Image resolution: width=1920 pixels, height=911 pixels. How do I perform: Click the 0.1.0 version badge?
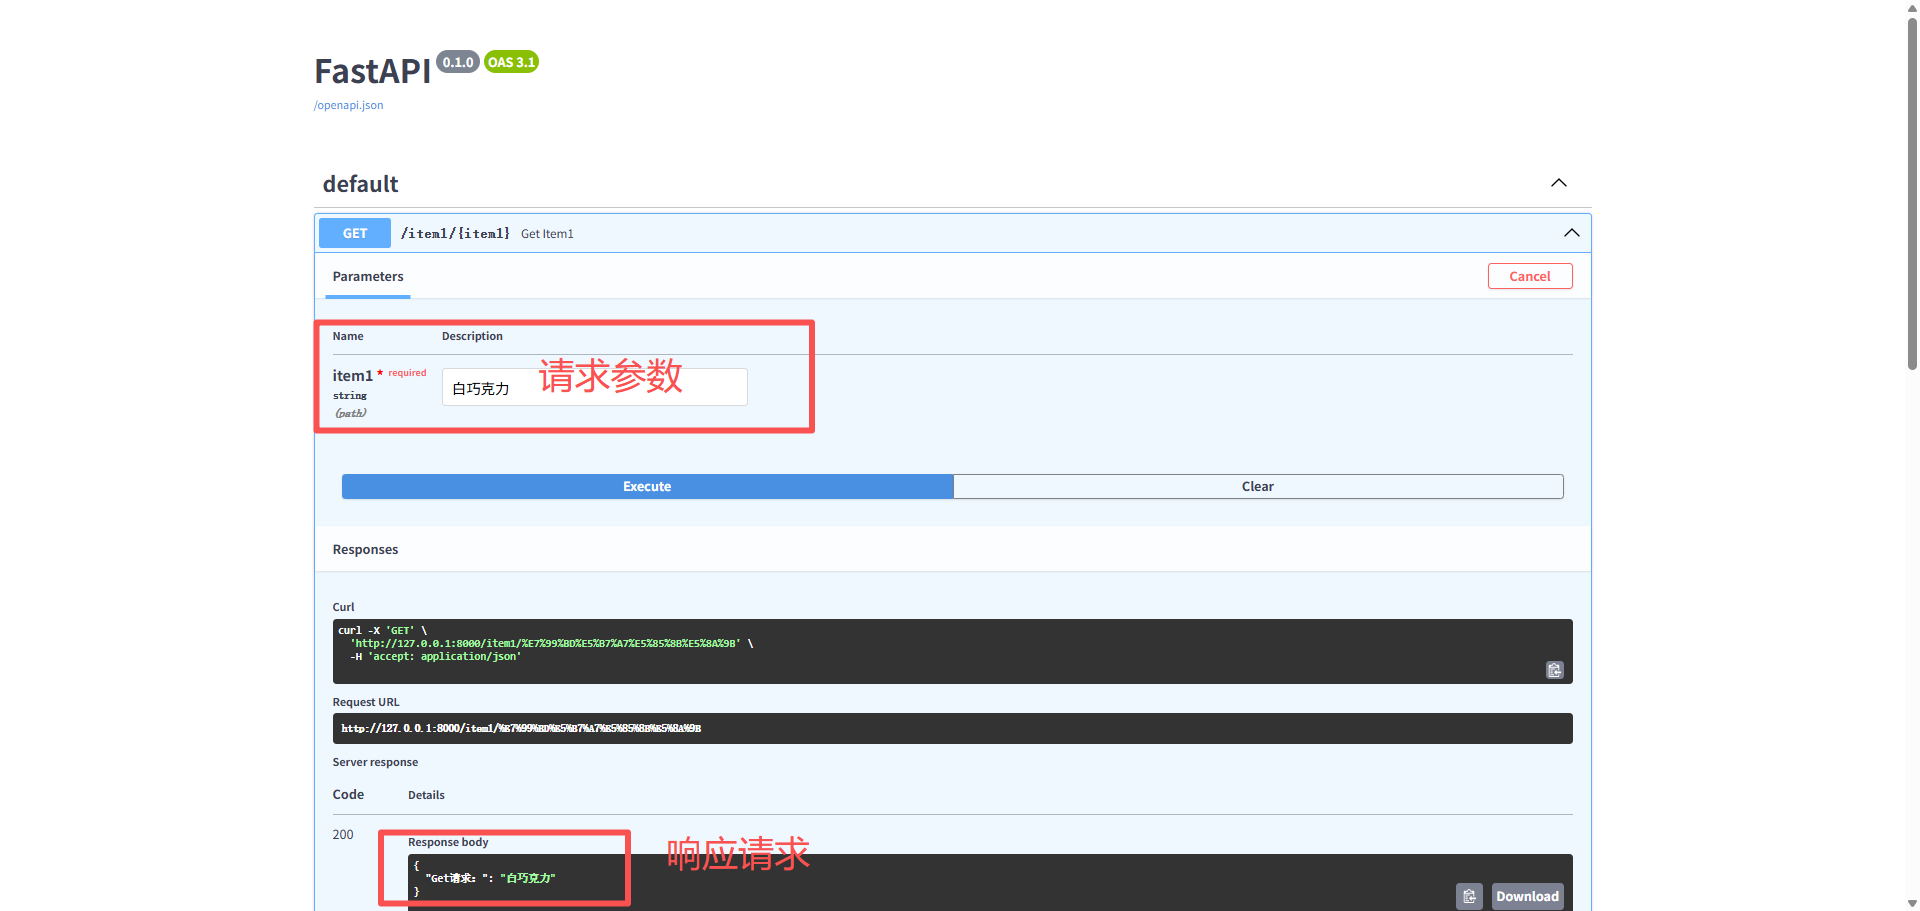coord(457,61)
